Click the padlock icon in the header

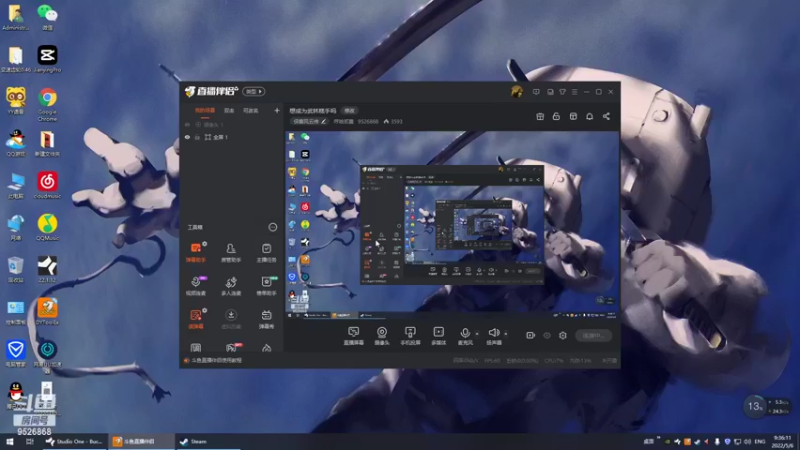(556, 116)
